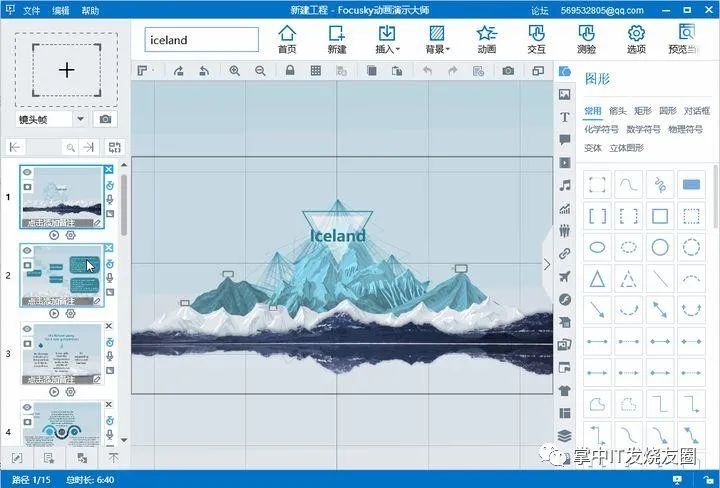Viewport: 720px width, 488px height.
Task: Collapse the right panel arrow
Action: click(547, 265)
